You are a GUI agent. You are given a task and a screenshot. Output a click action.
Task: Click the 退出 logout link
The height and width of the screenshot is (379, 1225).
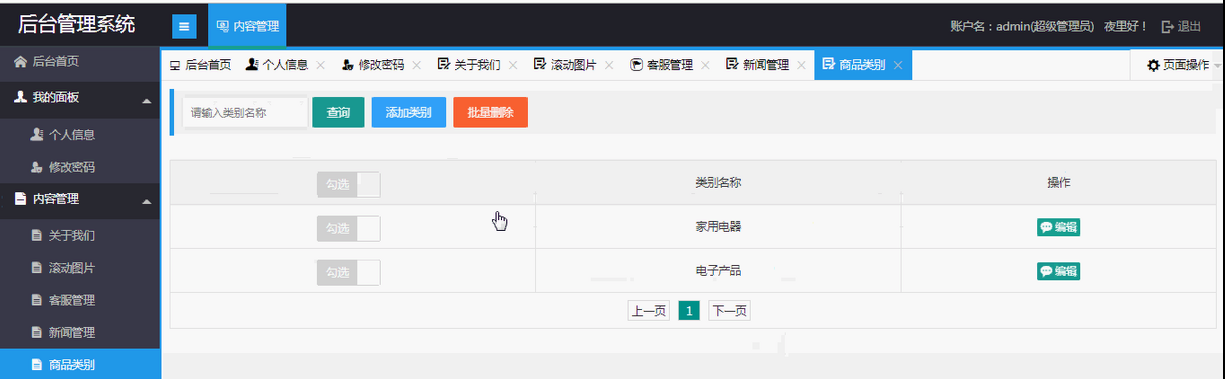[x=1181, y=27]
